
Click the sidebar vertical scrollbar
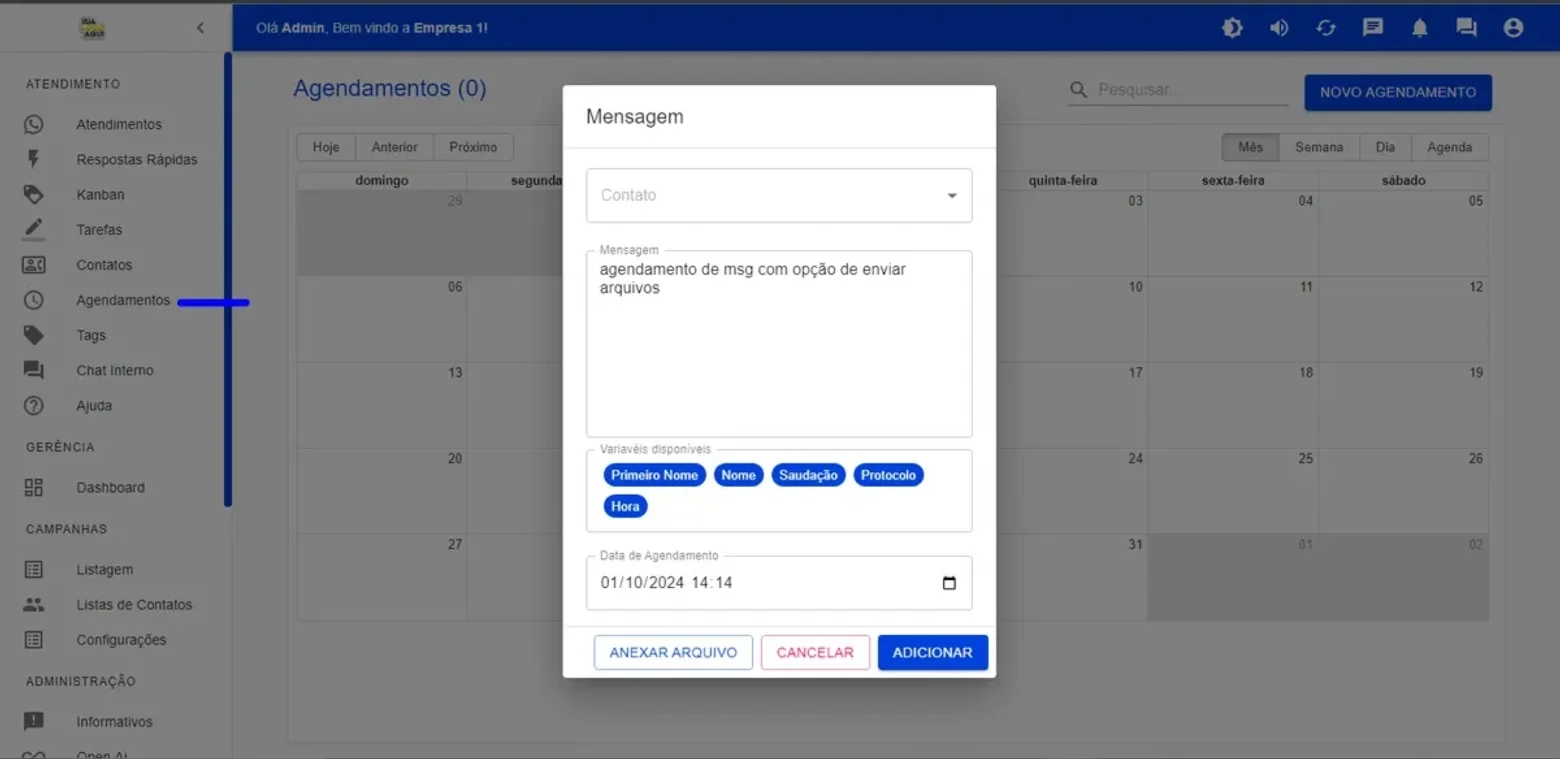228,280
